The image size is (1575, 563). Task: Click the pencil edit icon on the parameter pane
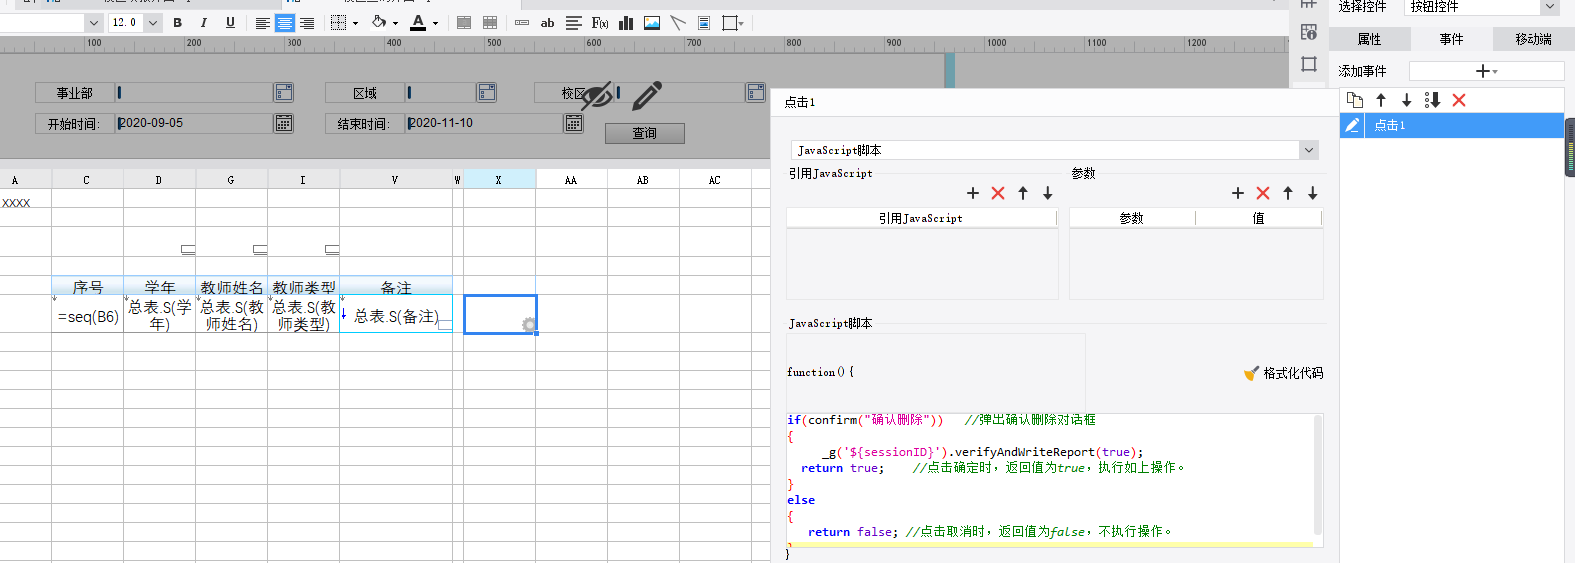[647, 96]
